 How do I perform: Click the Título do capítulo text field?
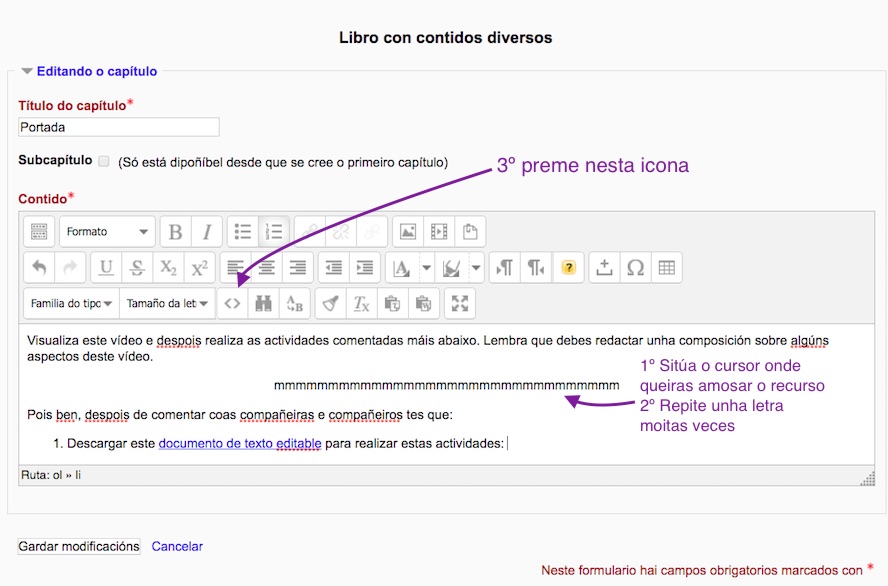[119, 127]
